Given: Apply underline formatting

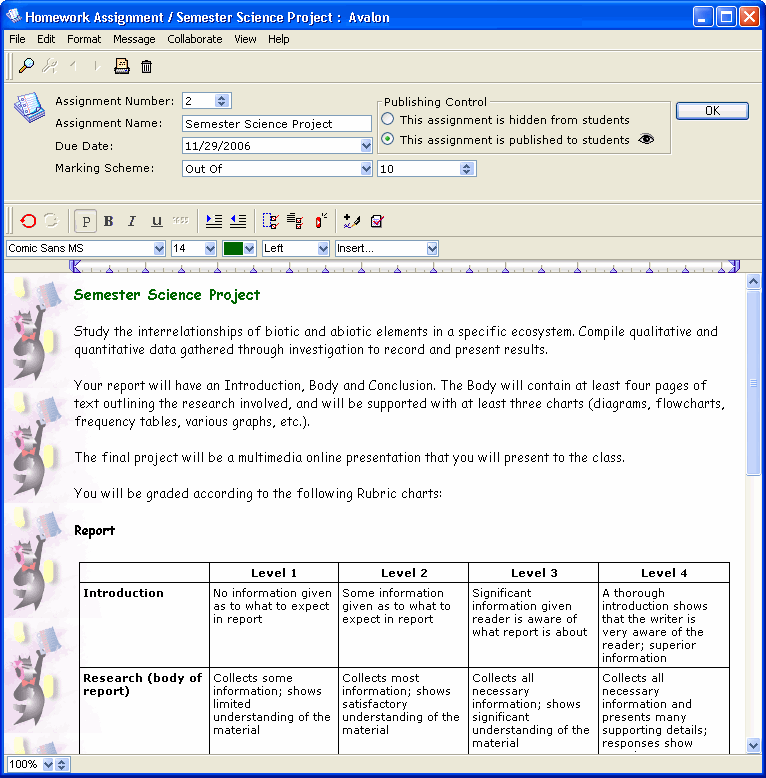Looking at the screenshot, I should tap(156, 221).
